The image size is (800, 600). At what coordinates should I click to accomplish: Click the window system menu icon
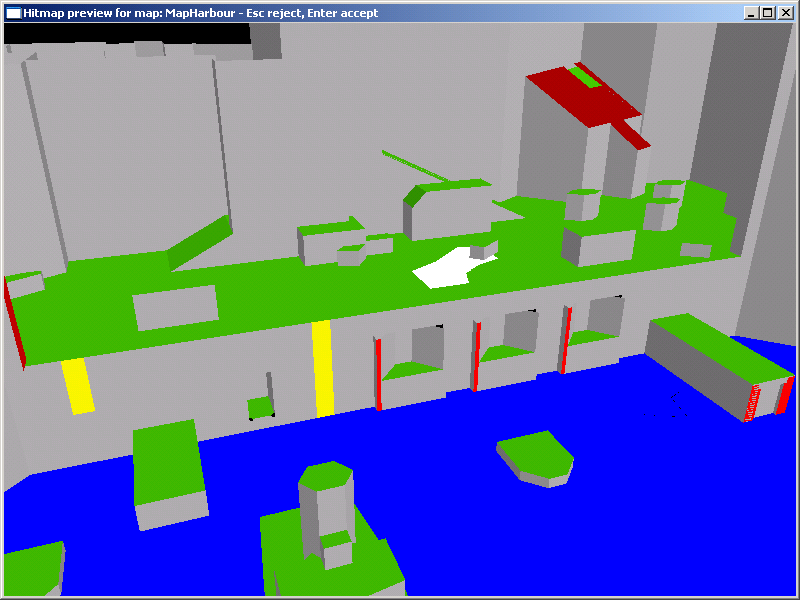(x=13, y=13)
